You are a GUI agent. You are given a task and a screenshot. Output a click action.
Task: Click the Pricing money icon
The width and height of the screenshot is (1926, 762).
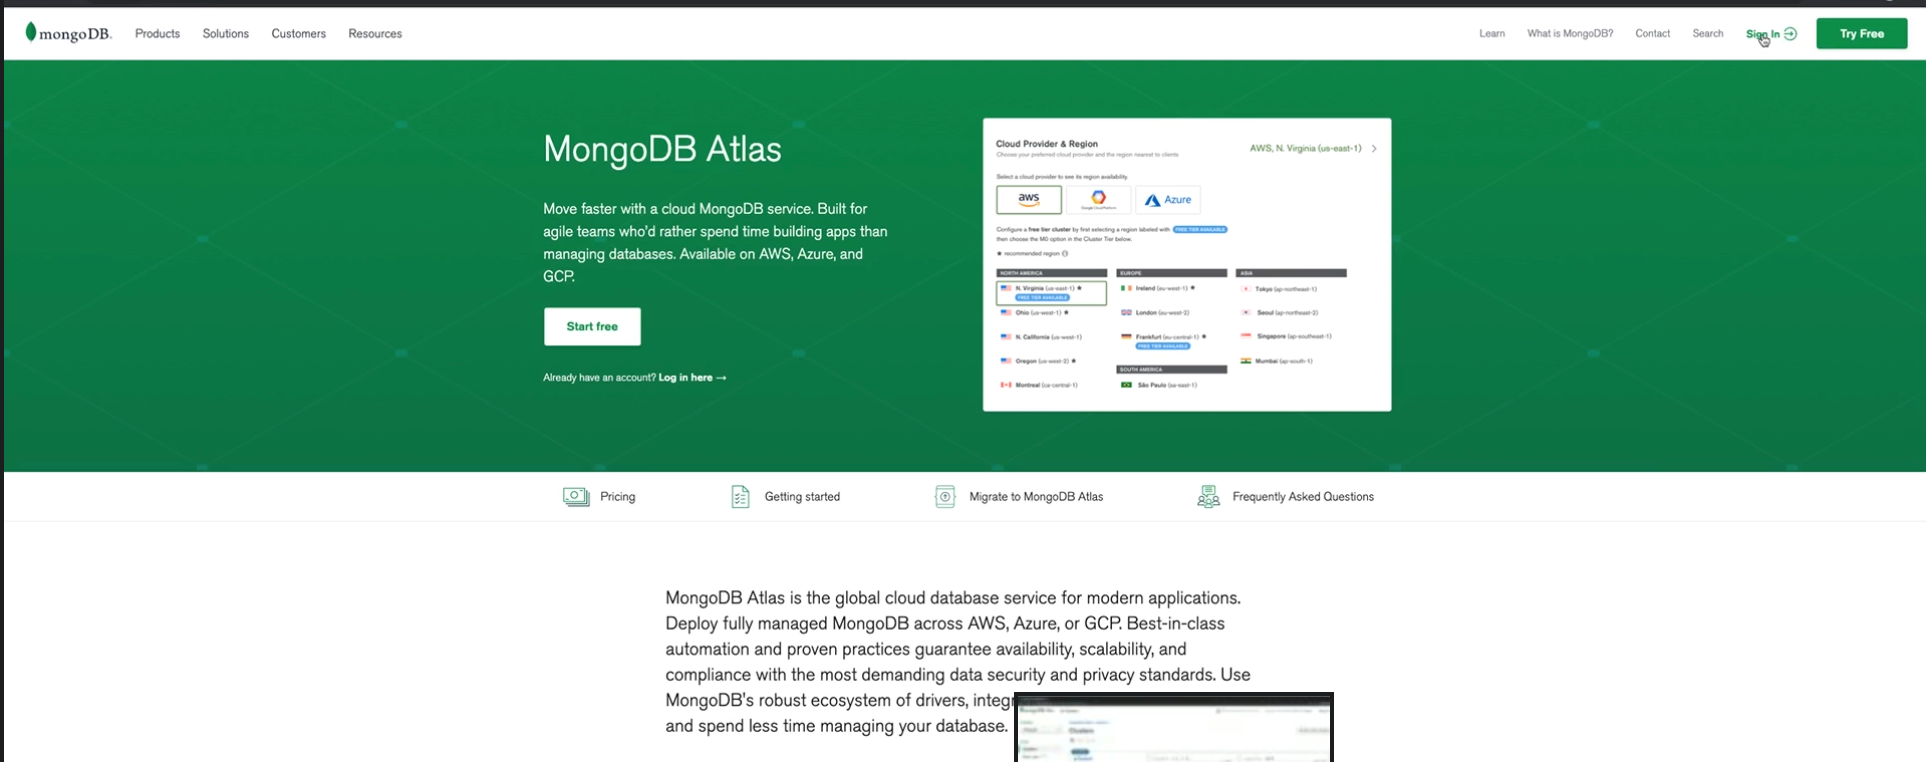pyautogui.click(x=576, y=497)
